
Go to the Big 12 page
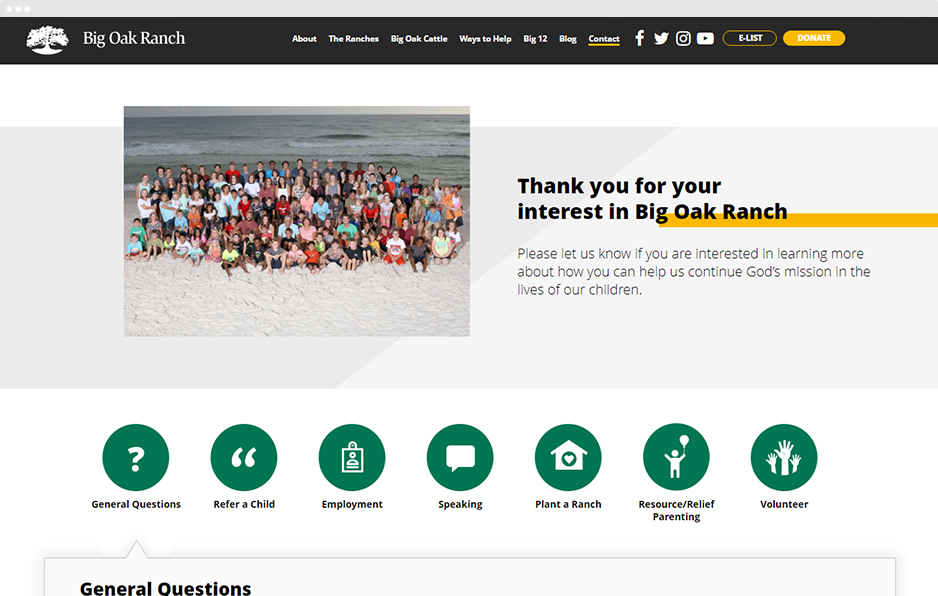point(535,38)
